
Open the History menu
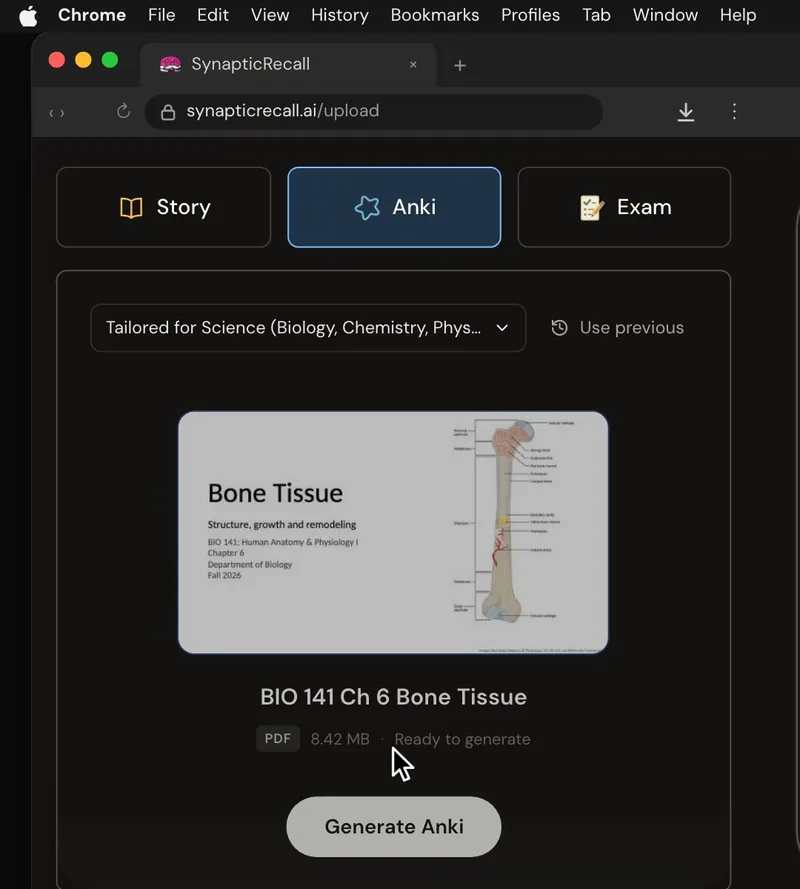point(340,15)
